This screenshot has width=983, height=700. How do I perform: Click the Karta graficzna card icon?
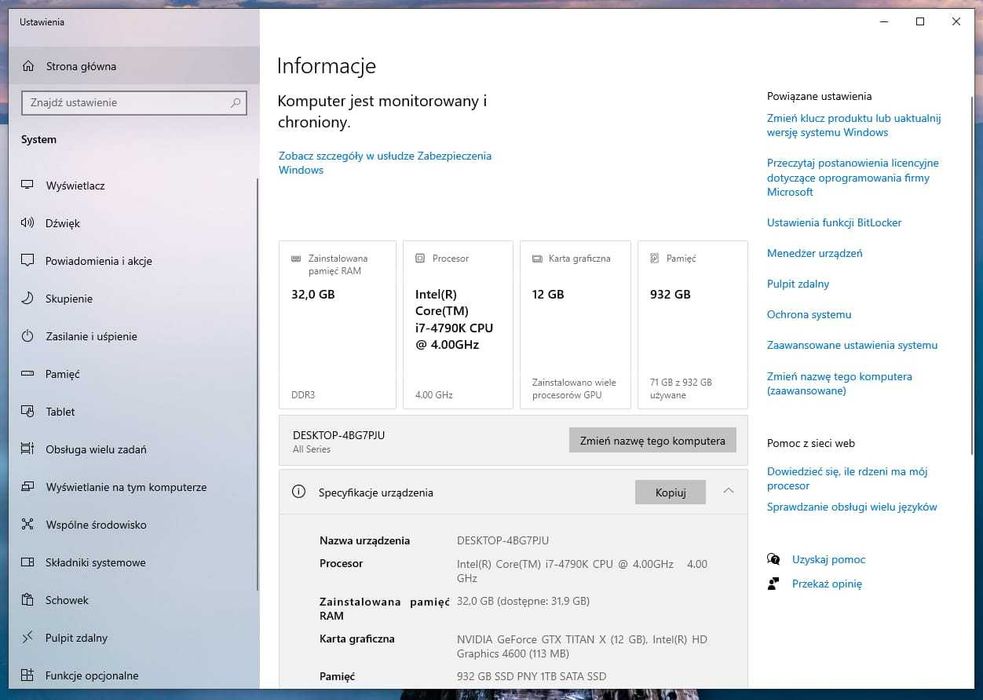pos(537,258)
